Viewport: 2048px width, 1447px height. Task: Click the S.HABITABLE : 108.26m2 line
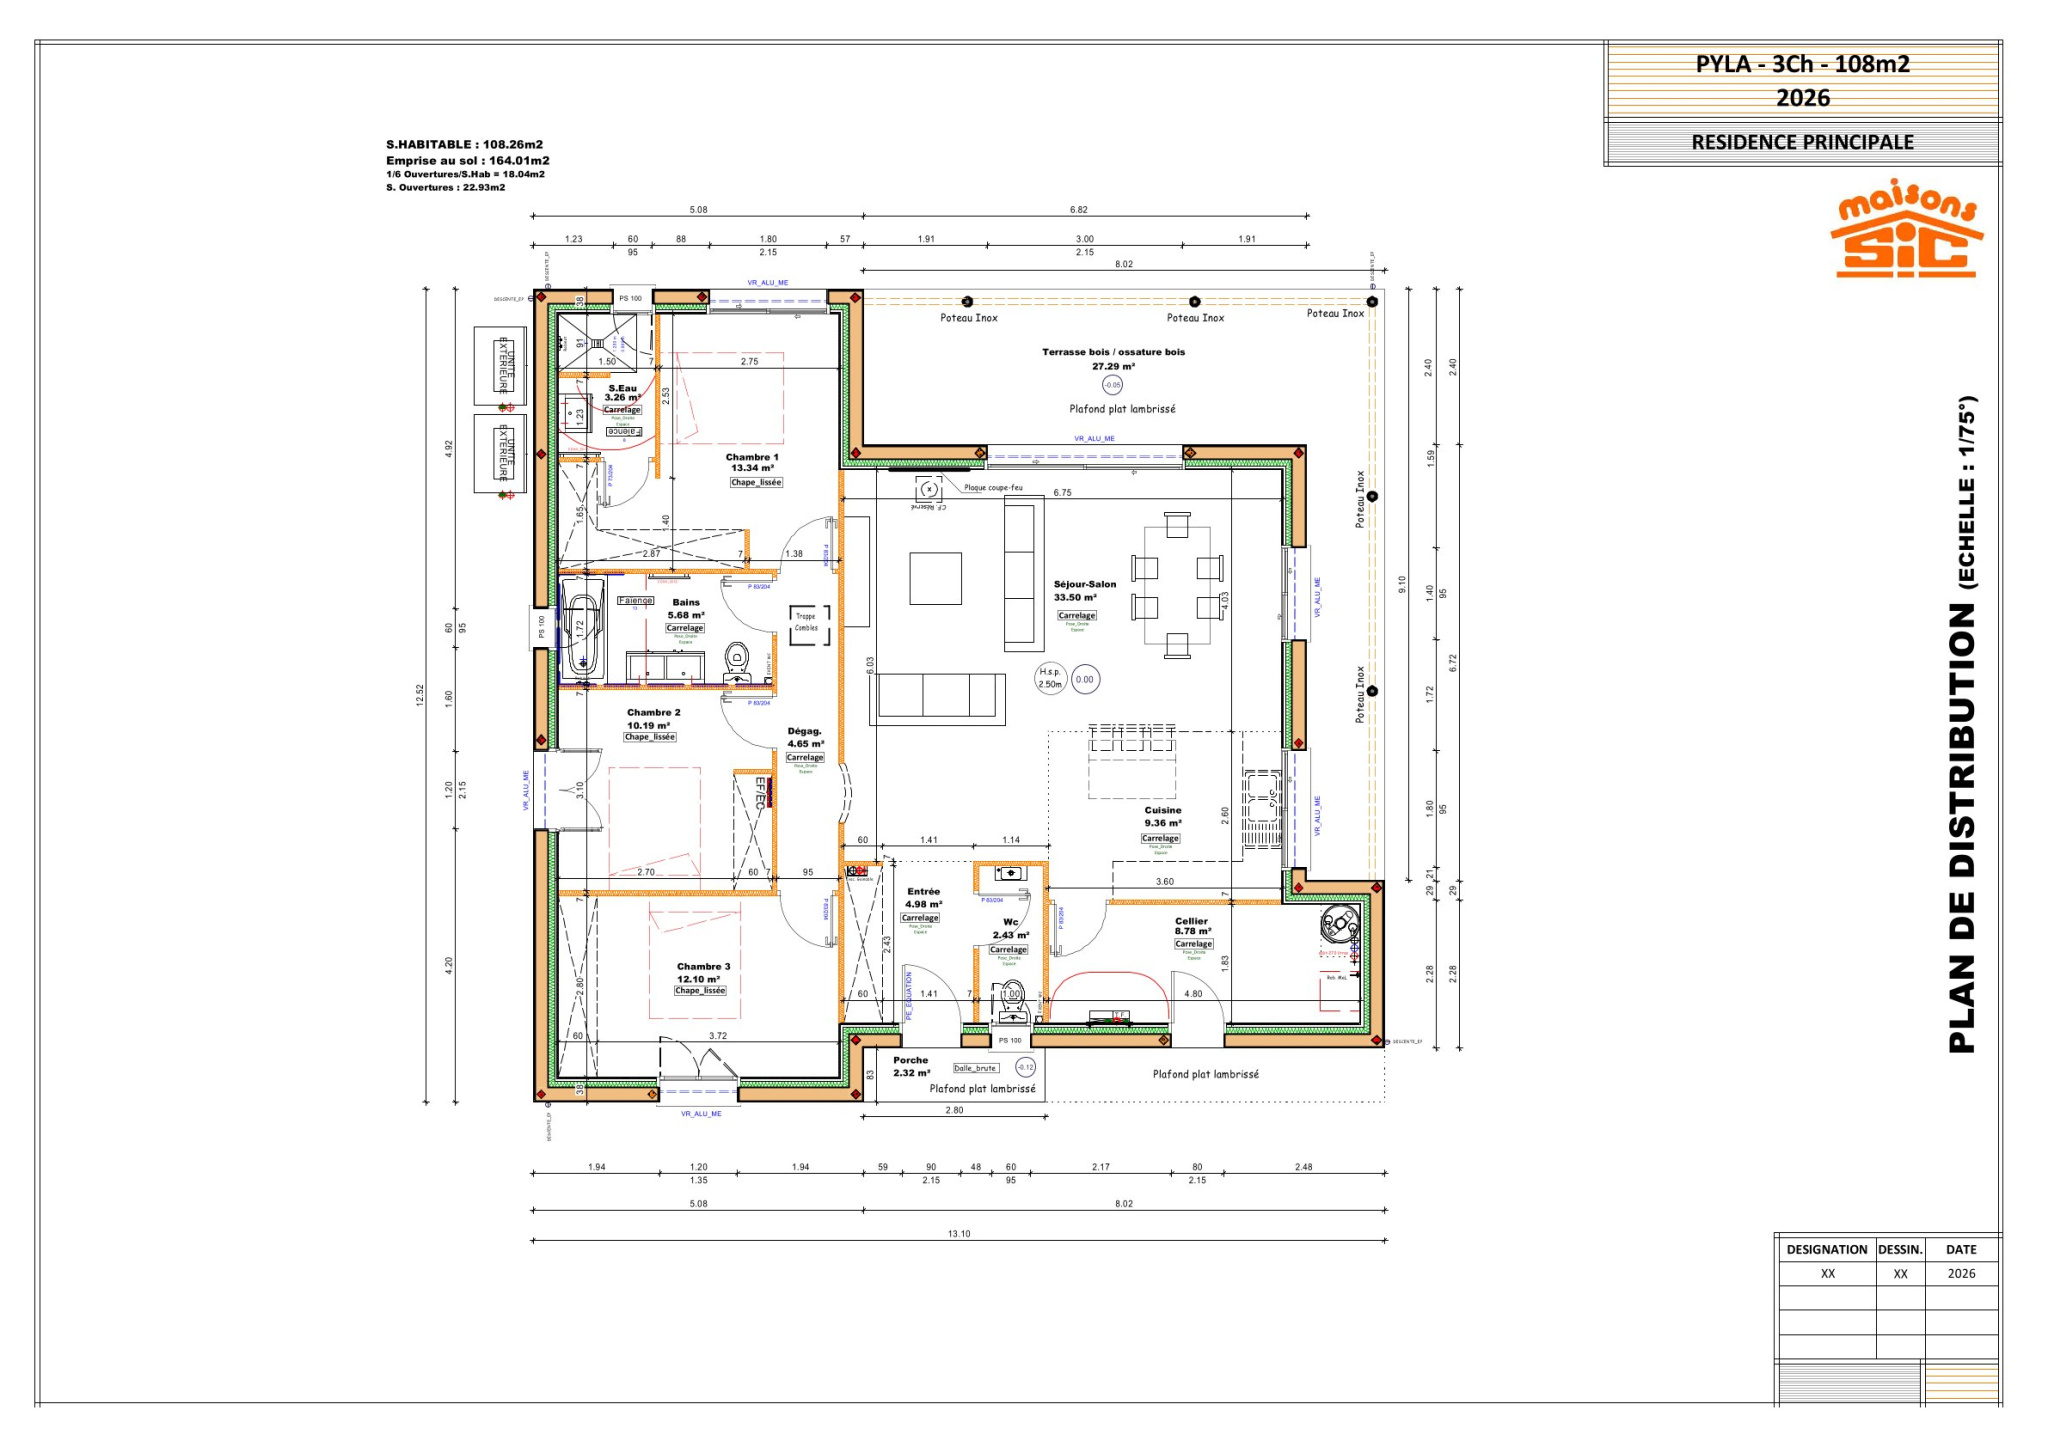pos(464,144)
